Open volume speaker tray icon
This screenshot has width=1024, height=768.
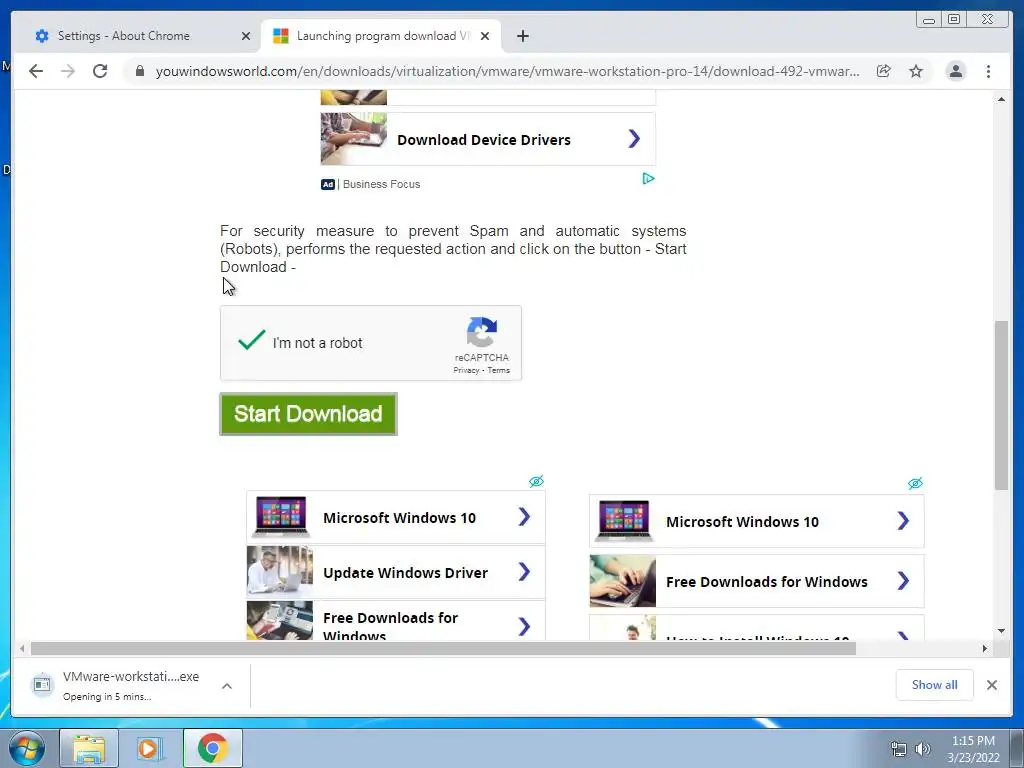pos(922,749)
